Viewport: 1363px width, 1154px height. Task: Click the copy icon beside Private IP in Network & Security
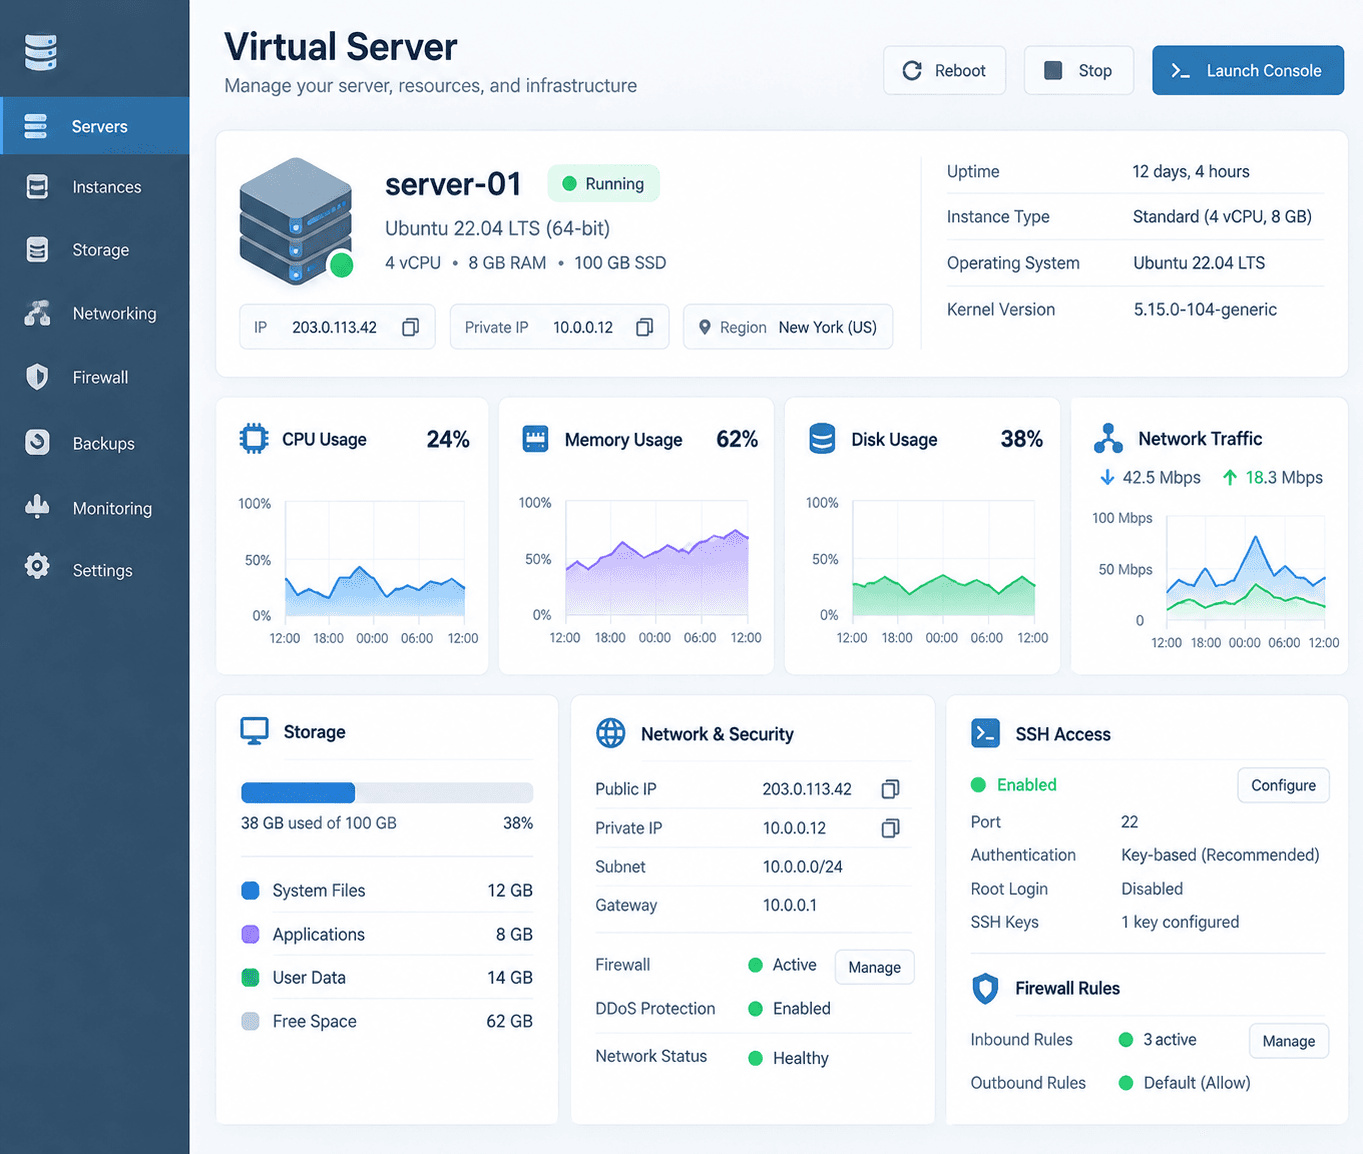click(x=890, y=828)
